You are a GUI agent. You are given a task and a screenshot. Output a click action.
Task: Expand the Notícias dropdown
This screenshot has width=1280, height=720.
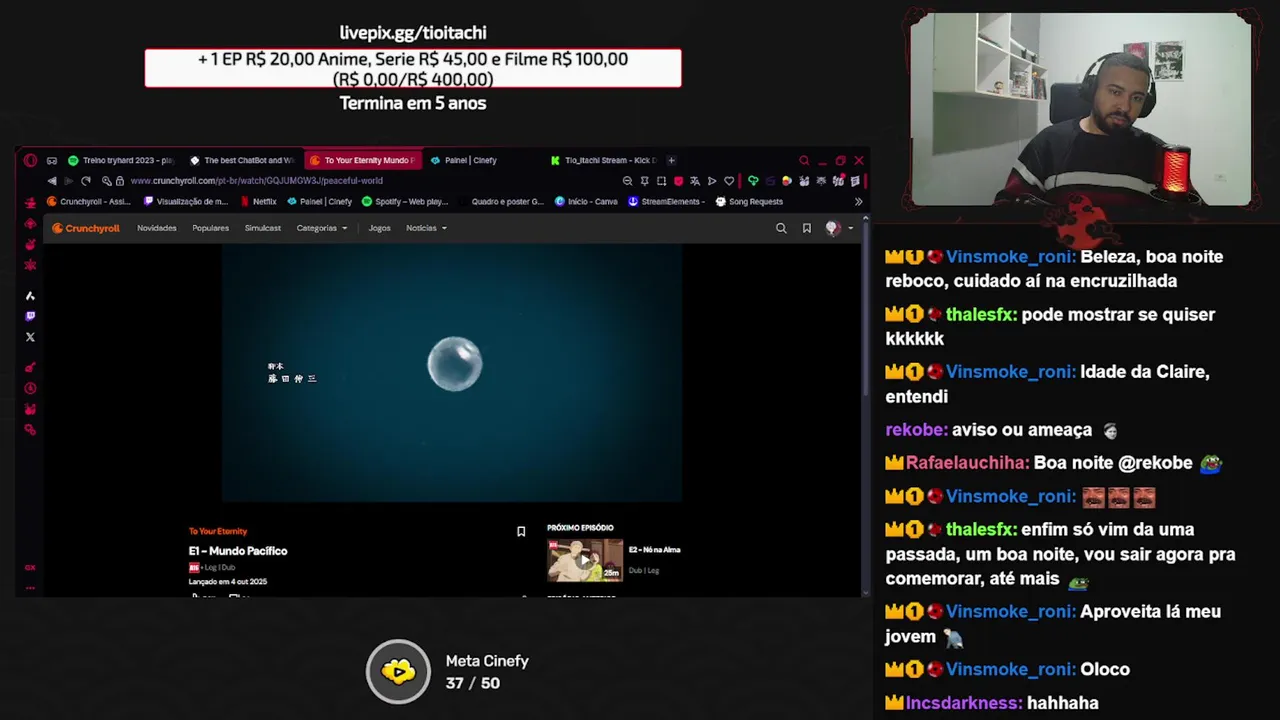[426, 228]
